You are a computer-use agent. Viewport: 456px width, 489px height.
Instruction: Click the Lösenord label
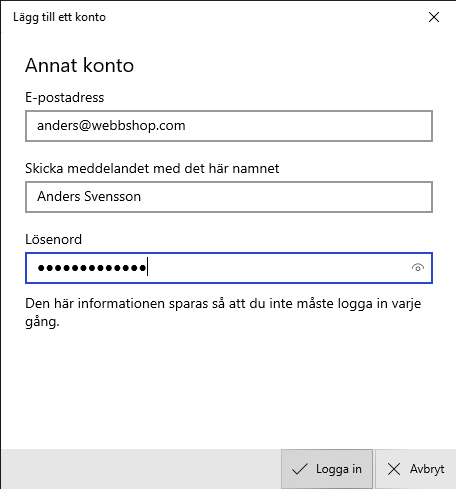tap(53, 239)
